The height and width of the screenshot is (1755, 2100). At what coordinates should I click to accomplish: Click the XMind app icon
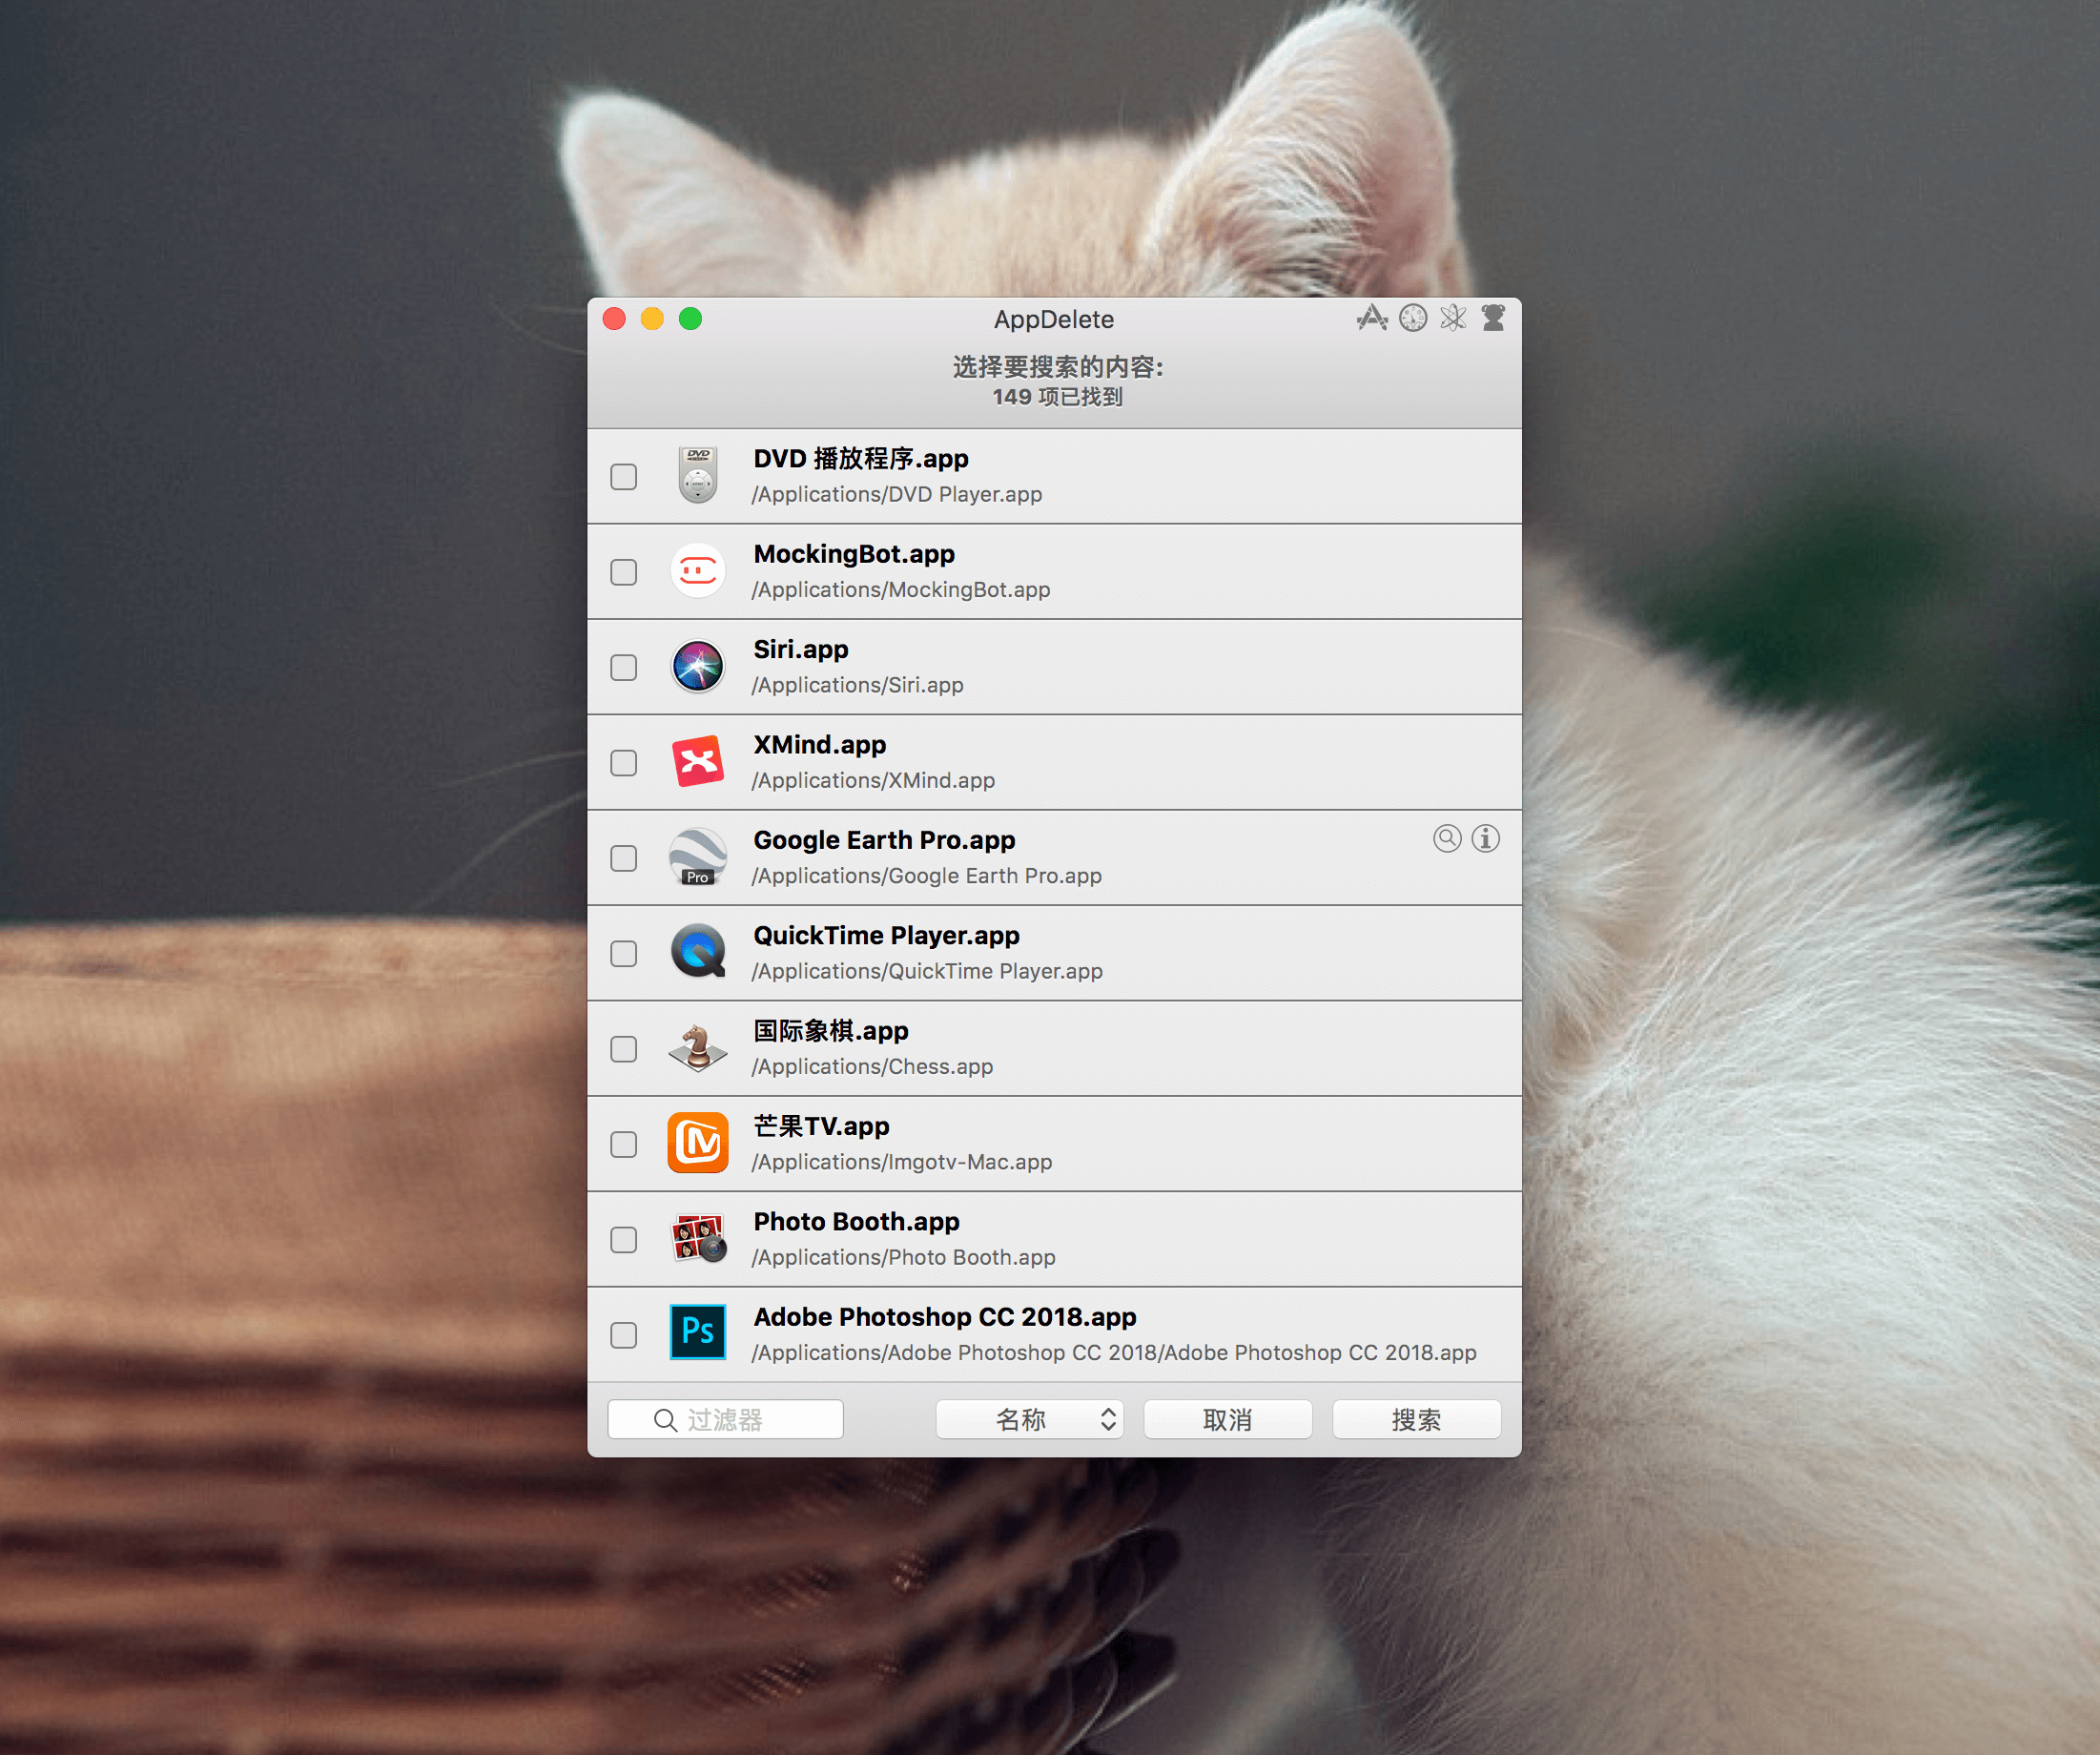[698, 762]
